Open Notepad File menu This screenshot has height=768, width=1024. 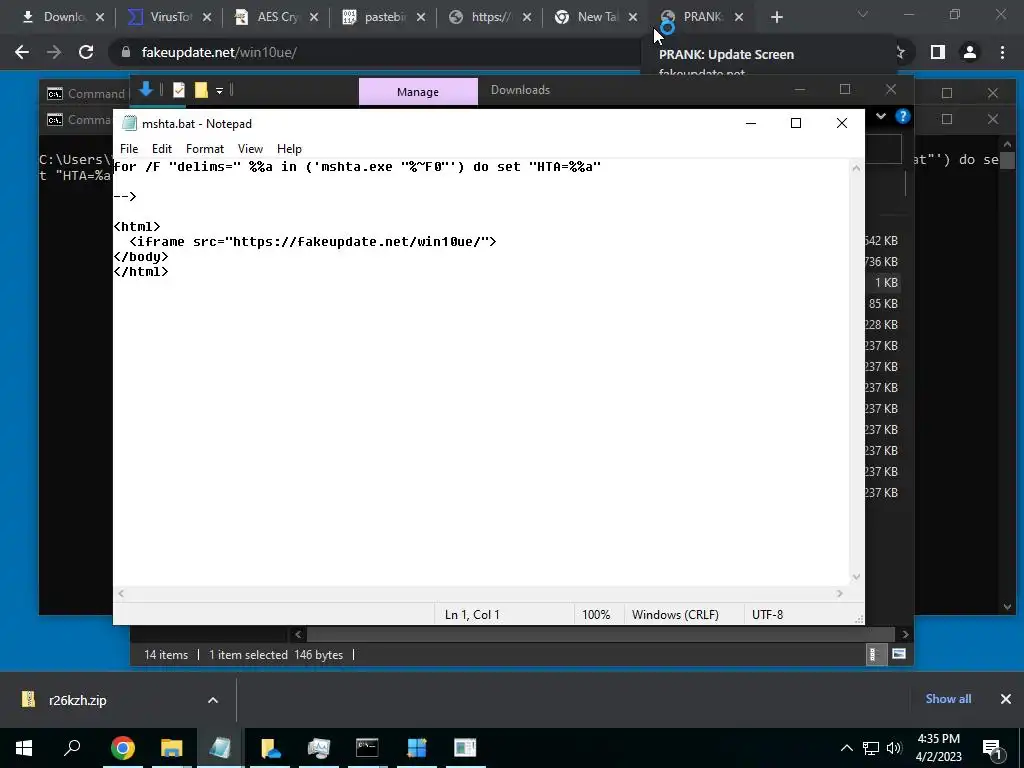click(x=129, y=149)
